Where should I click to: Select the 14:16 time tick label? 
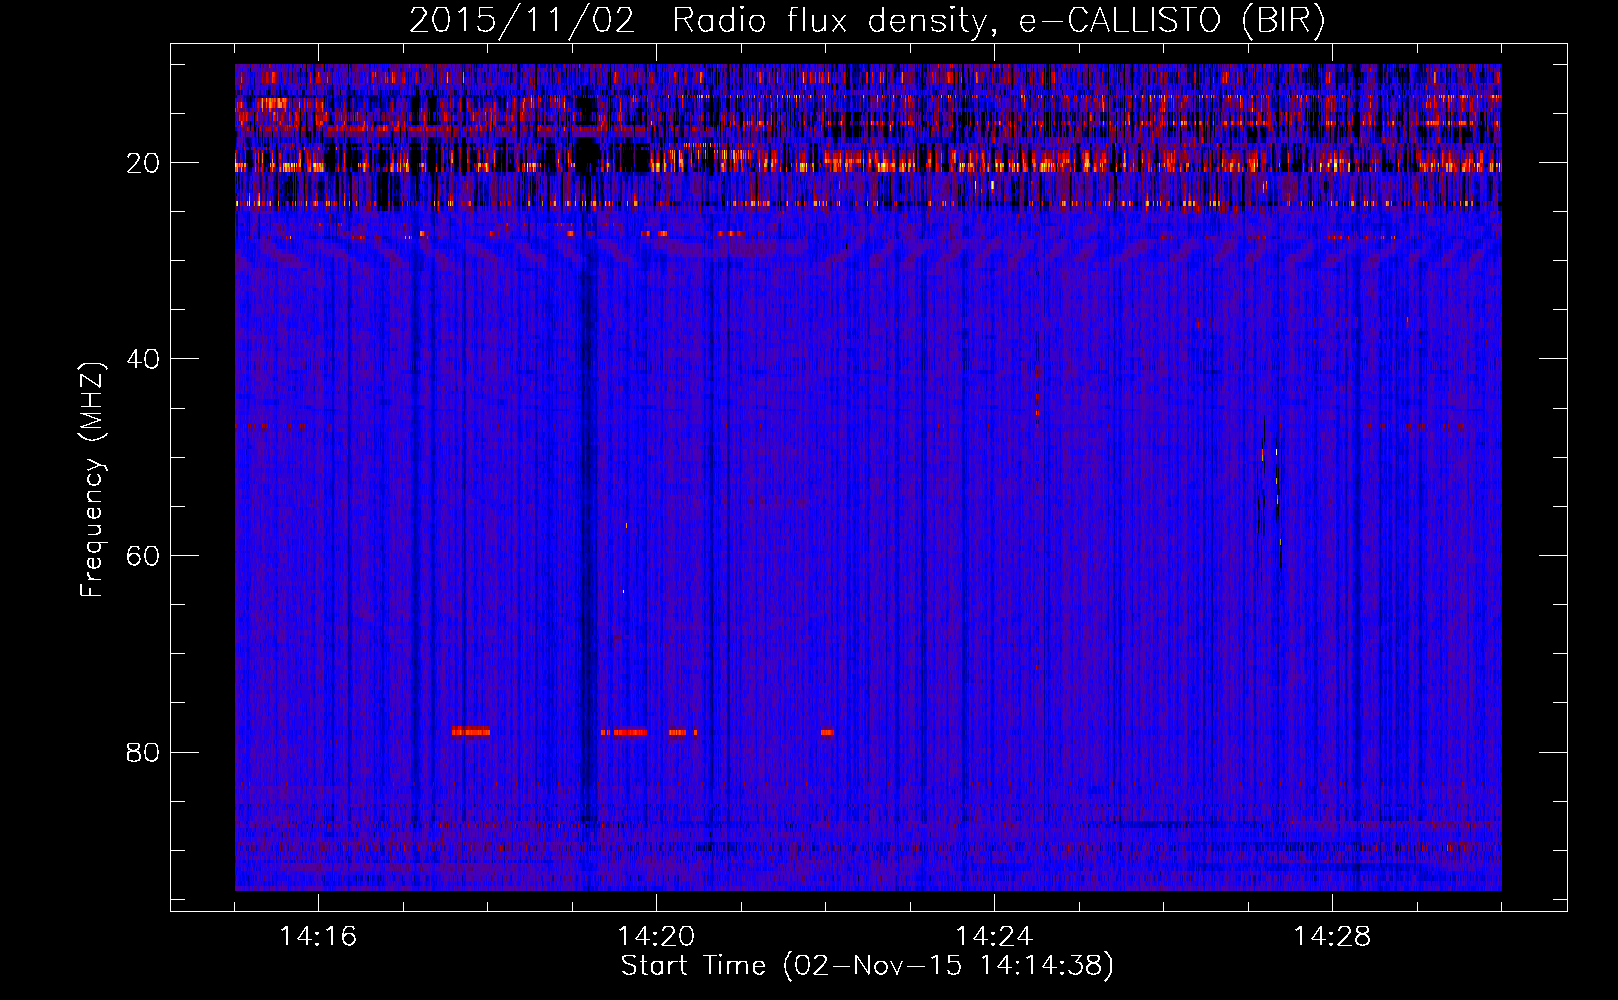(x=318, y=937)
